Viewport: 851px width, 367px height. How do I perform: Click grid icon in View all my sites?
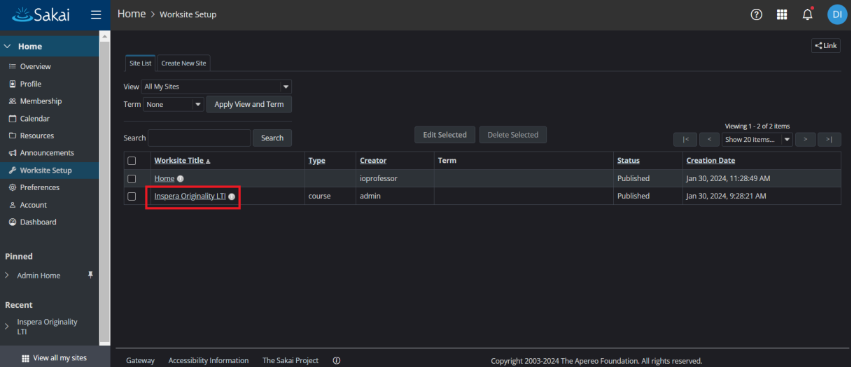tap(25, 358)
